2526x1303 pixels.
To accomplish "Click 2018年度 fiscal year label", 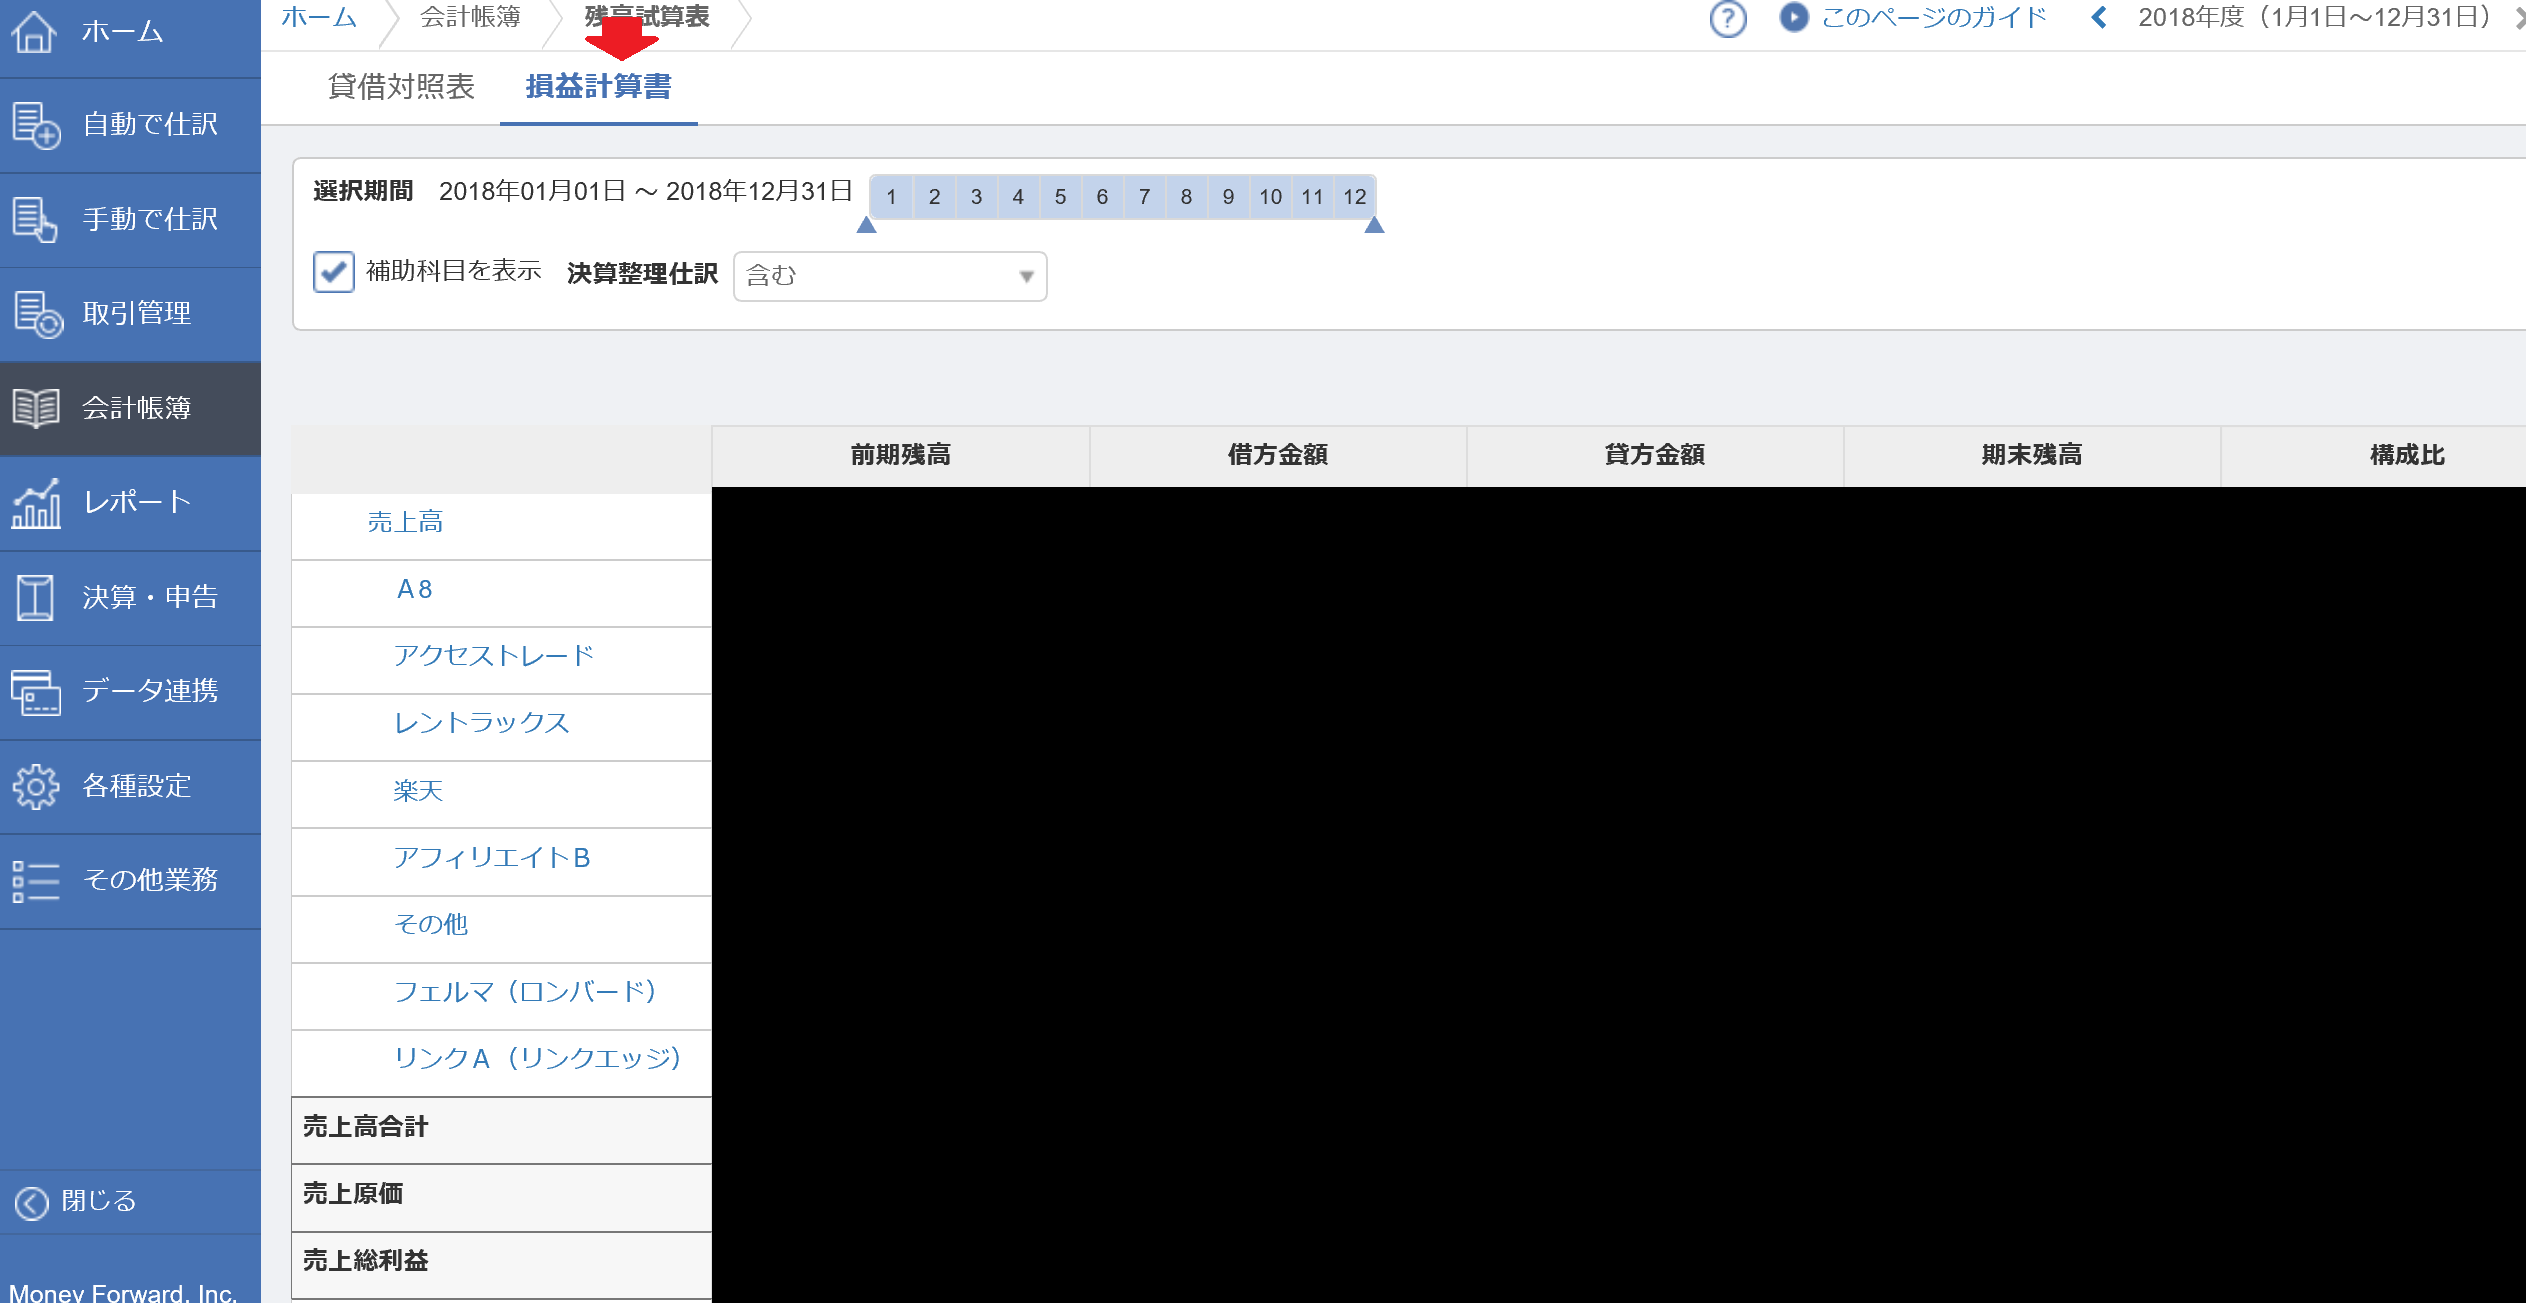I will (x=2316, y=17).
